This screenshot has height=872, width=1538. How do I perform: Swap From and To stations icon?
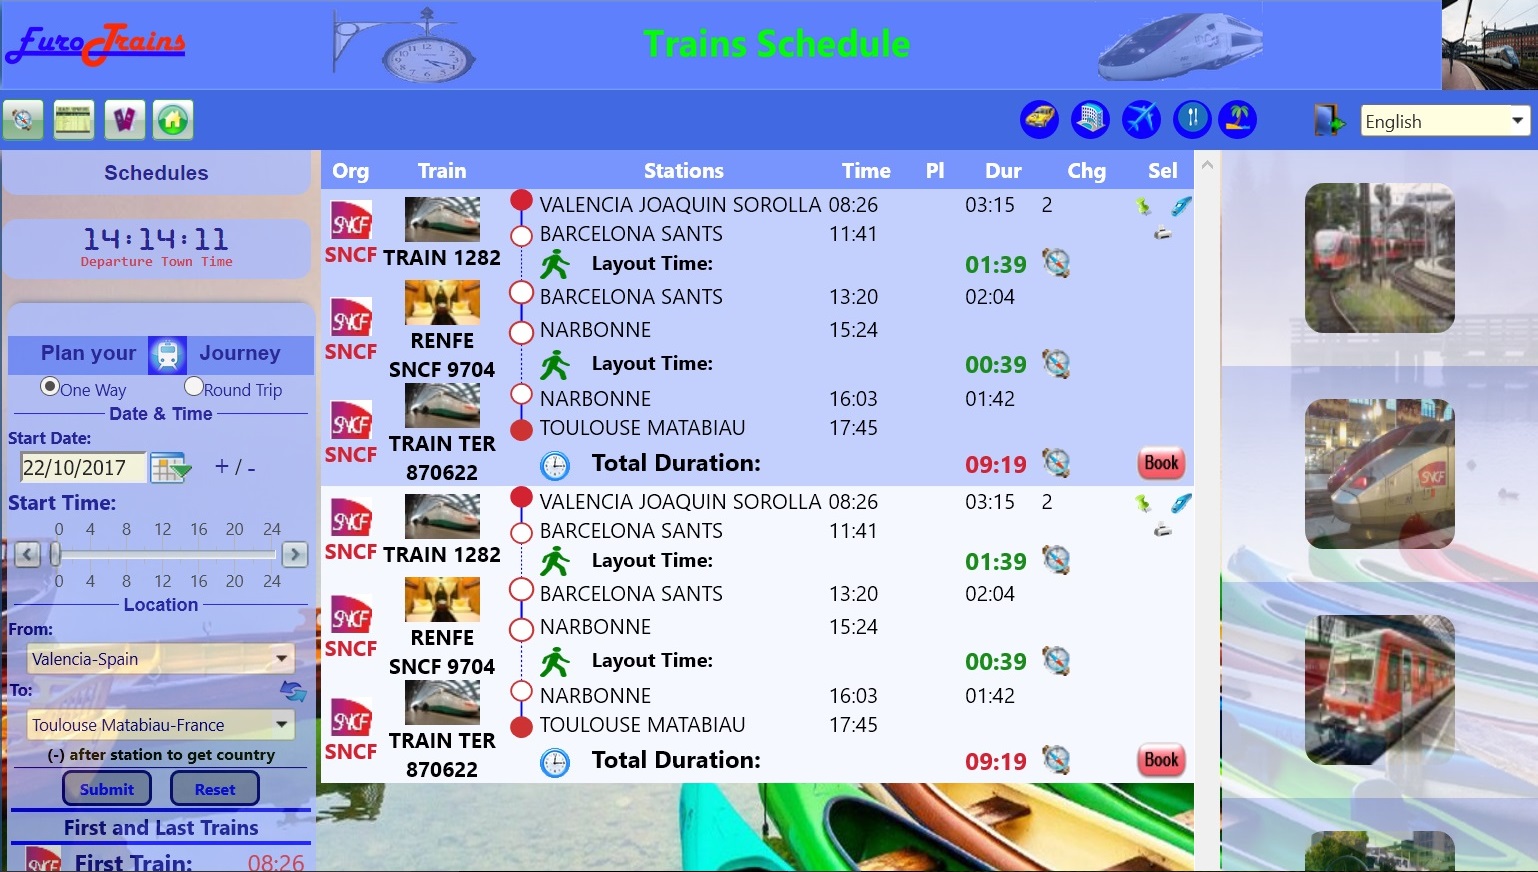click(x=293, y=691)
